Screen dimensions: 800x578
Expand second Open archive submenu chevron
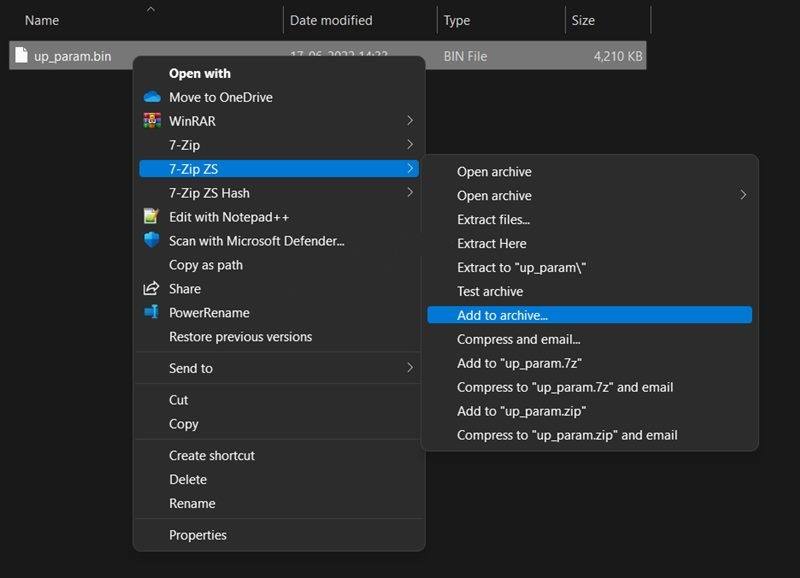tap(743, 195)
